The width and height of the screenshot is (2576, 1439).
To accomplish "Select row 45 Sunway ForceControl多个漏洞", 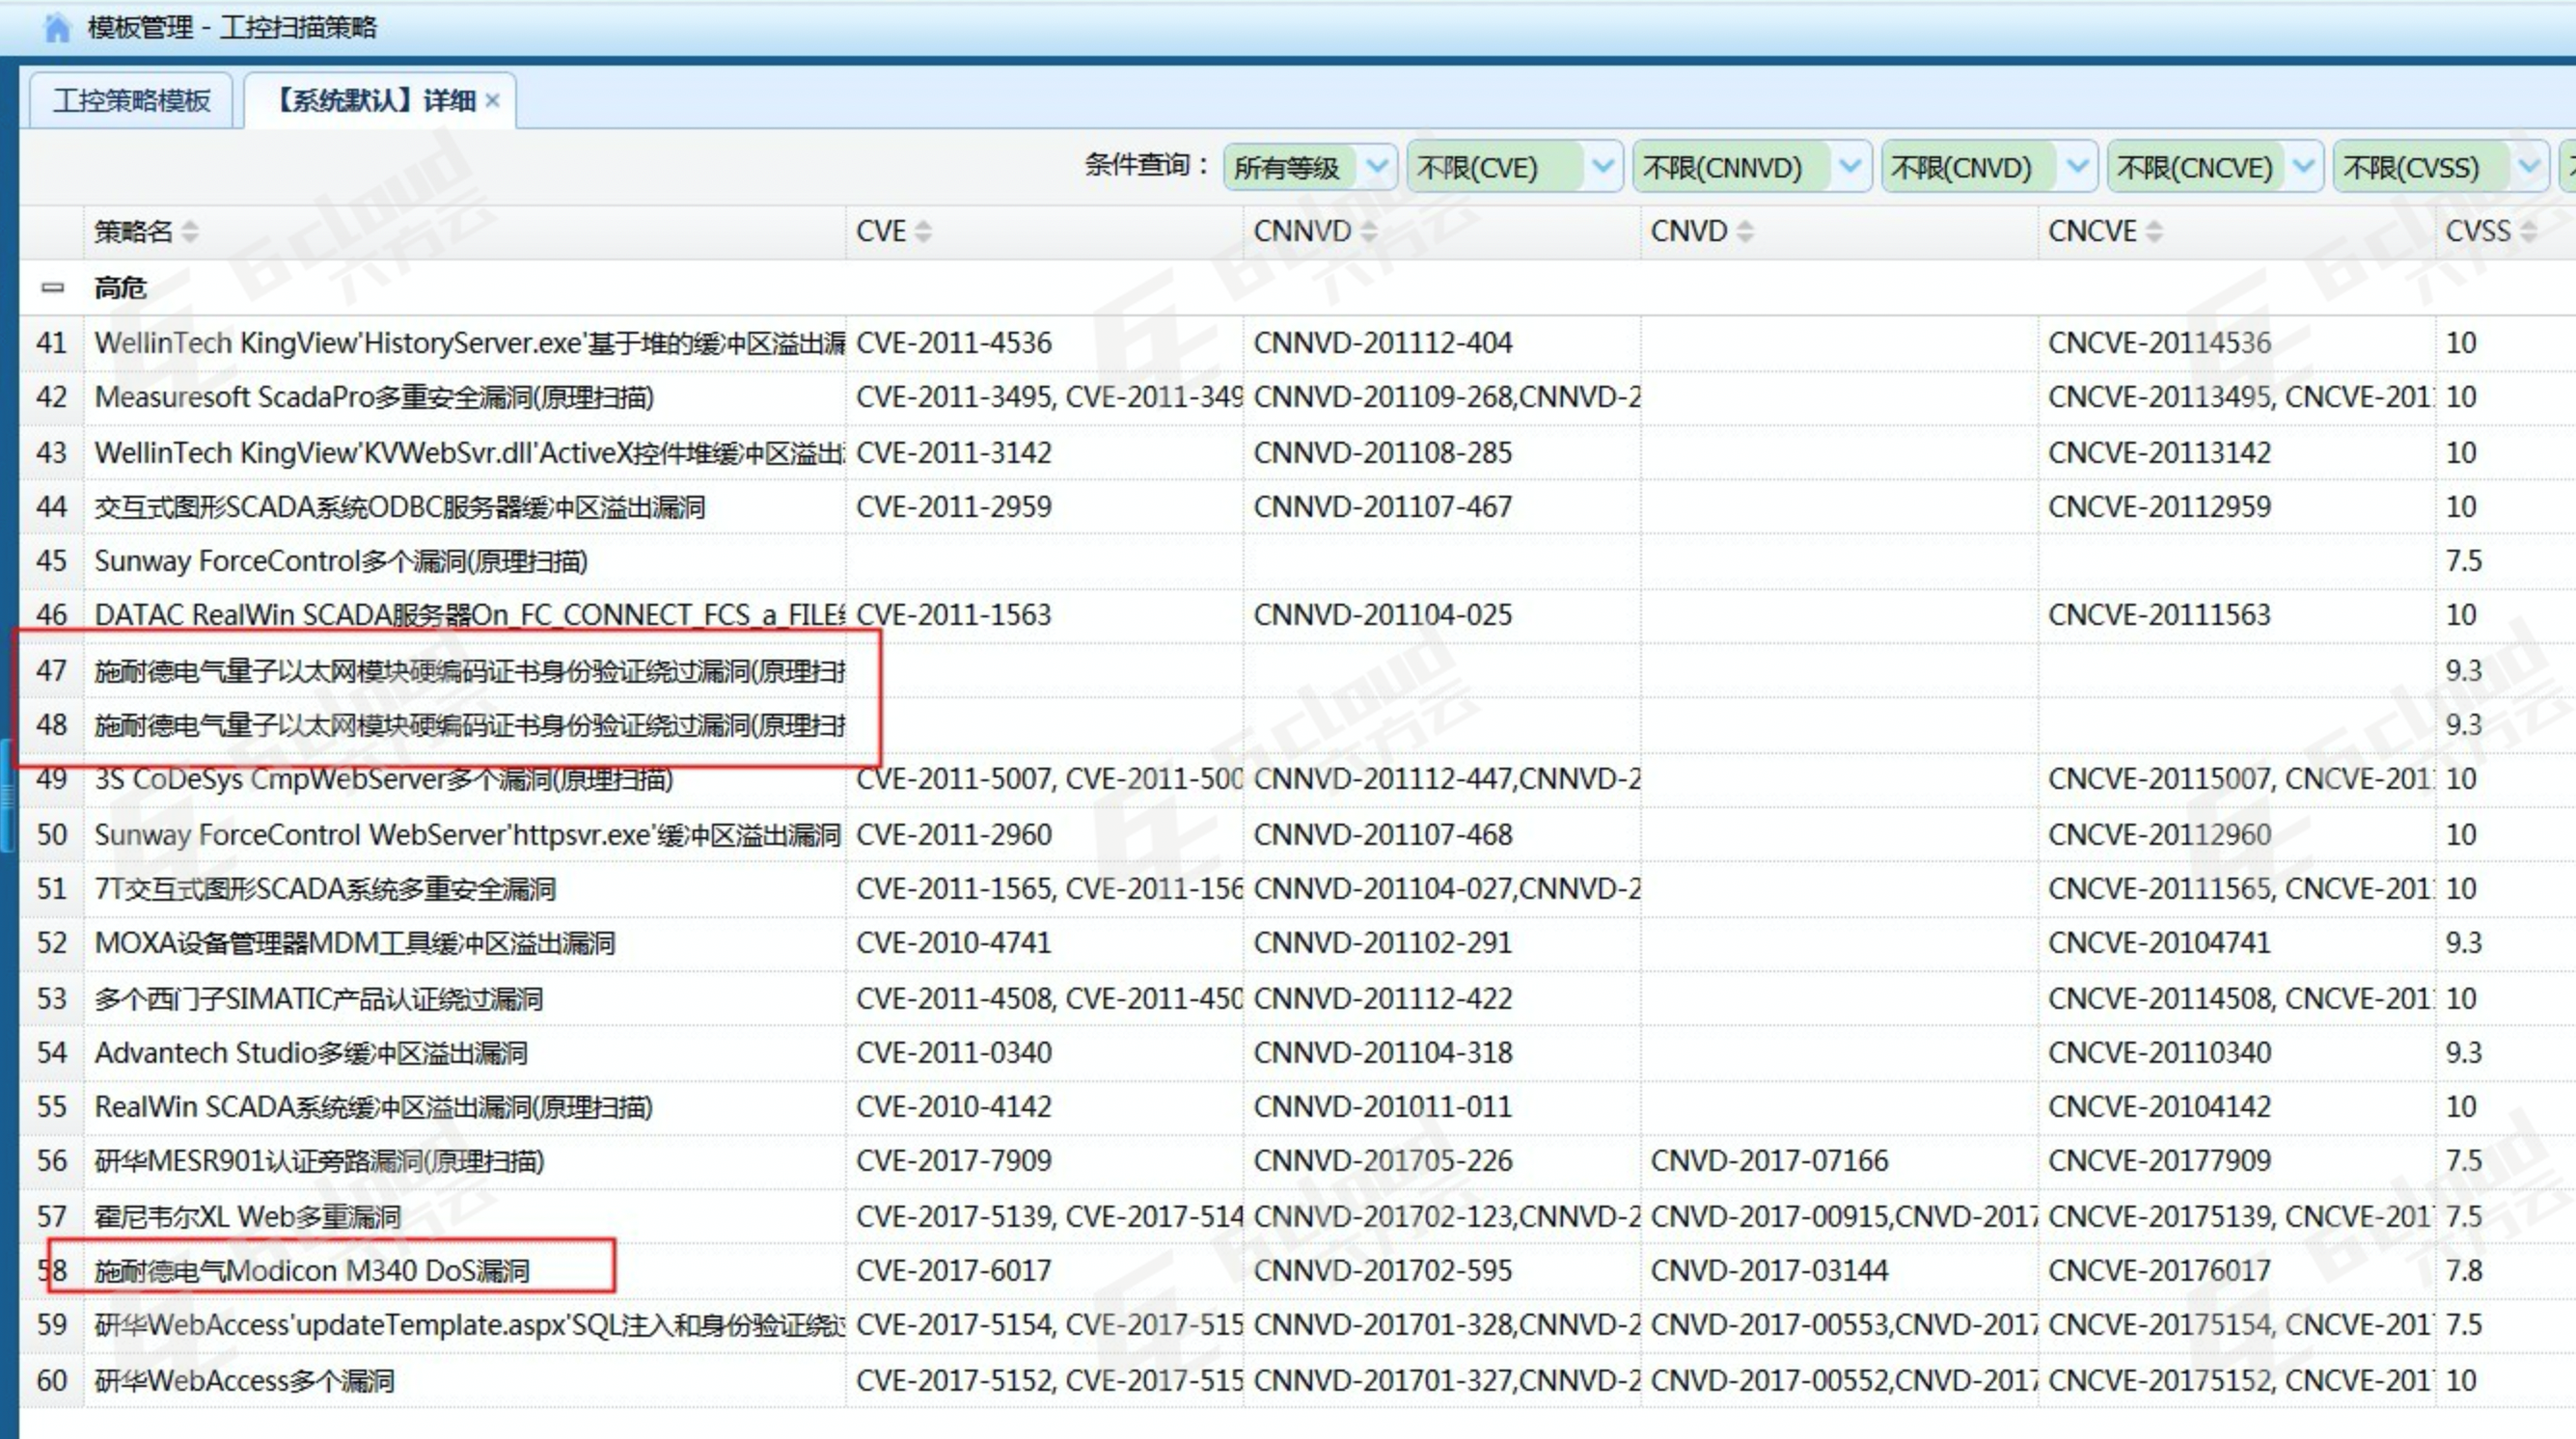I will pos(1297,561).
